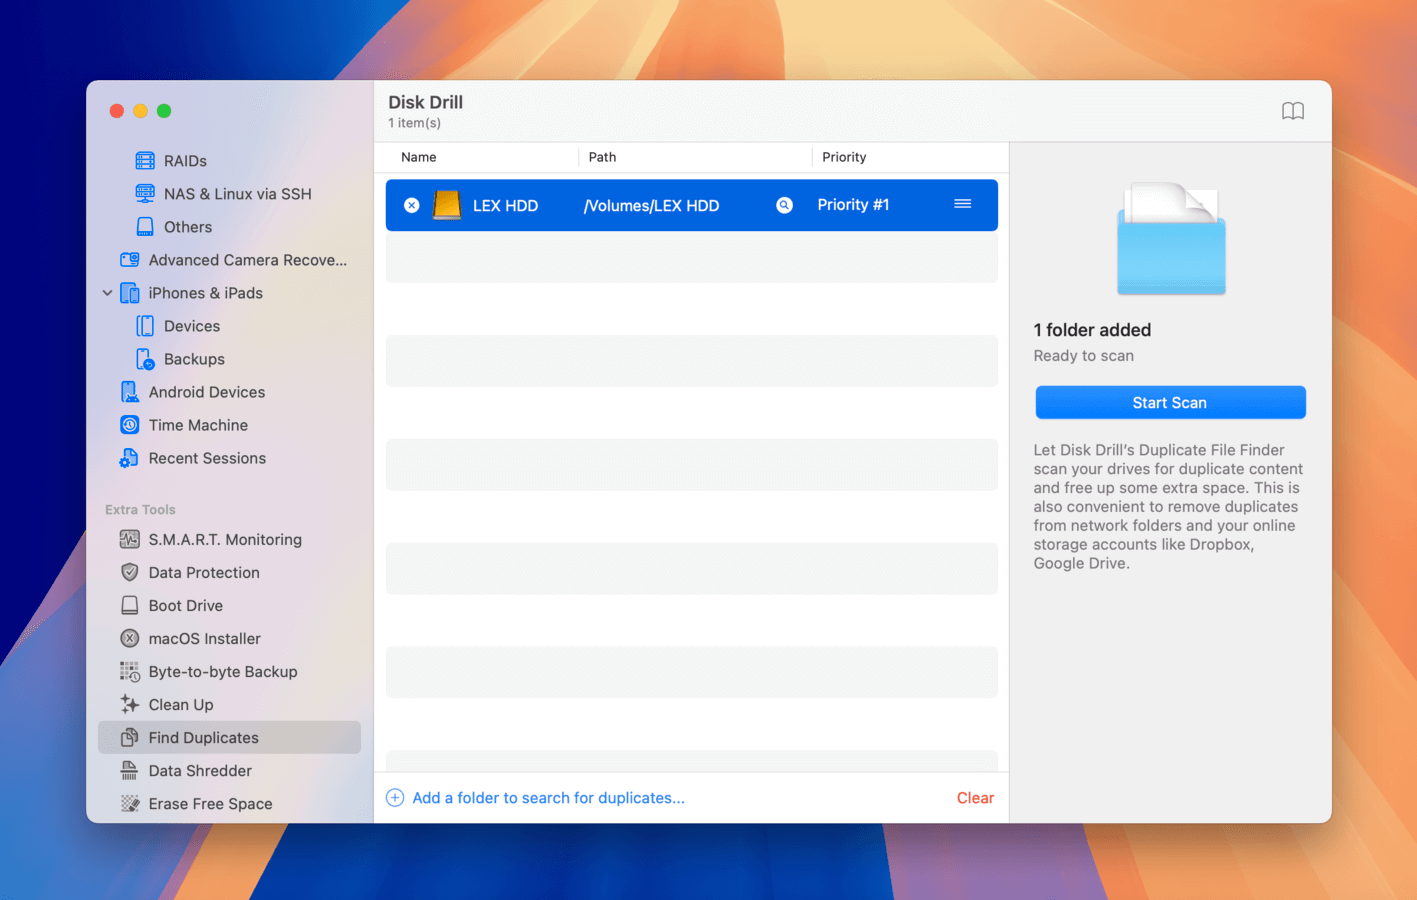1417x900 pixels.
Task: Open Backups in the sidebar
Action: [x=194, y=359]
